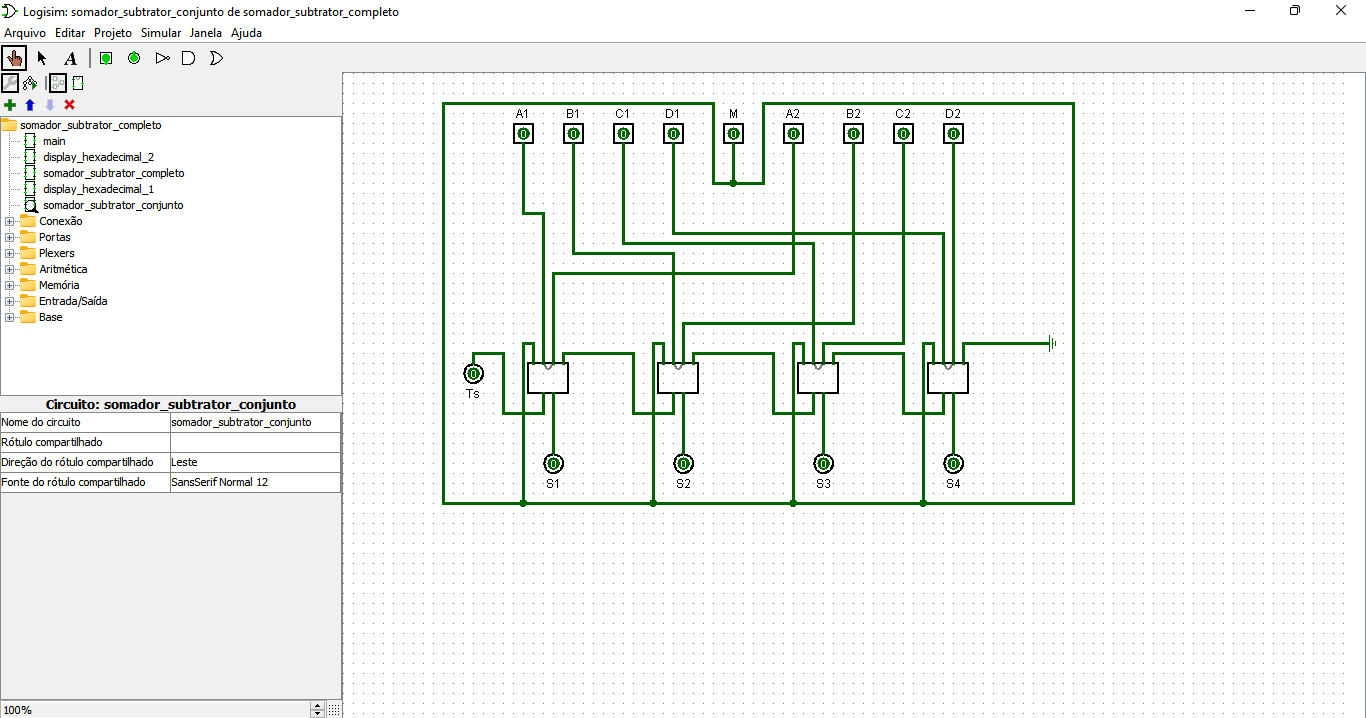Click the Logisim app icon in title bar
The image size is (1366, 718).
coord(10,11)
